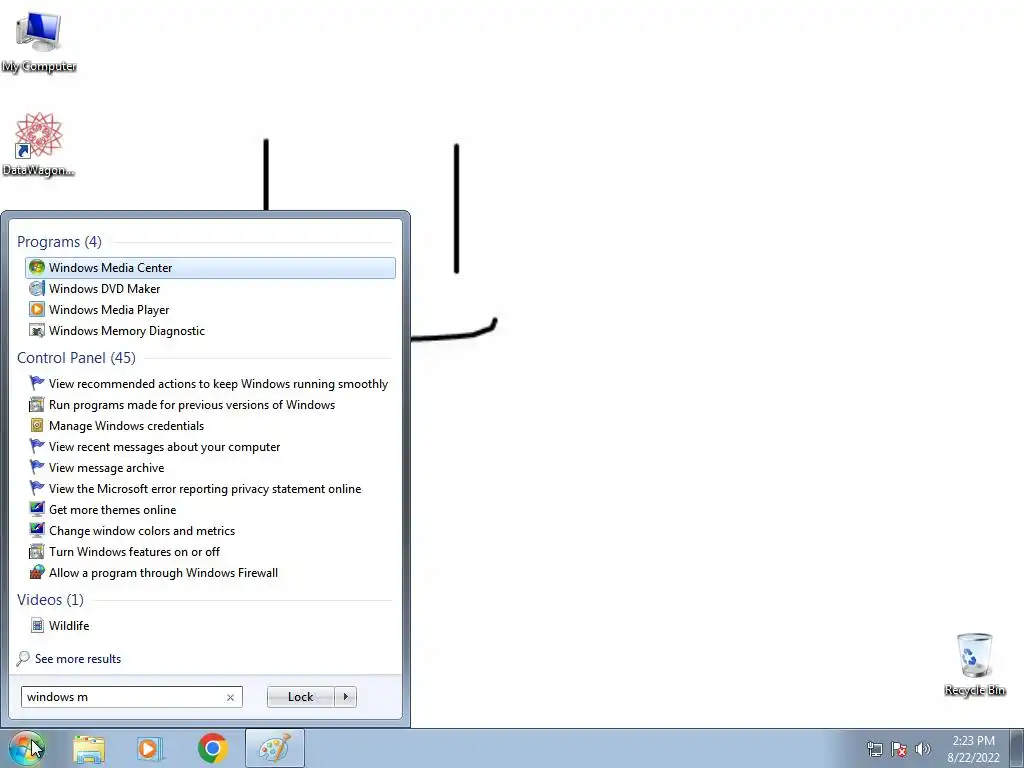Click the Wildlife video file icon

pyautogui.click(x=37, y=625)
